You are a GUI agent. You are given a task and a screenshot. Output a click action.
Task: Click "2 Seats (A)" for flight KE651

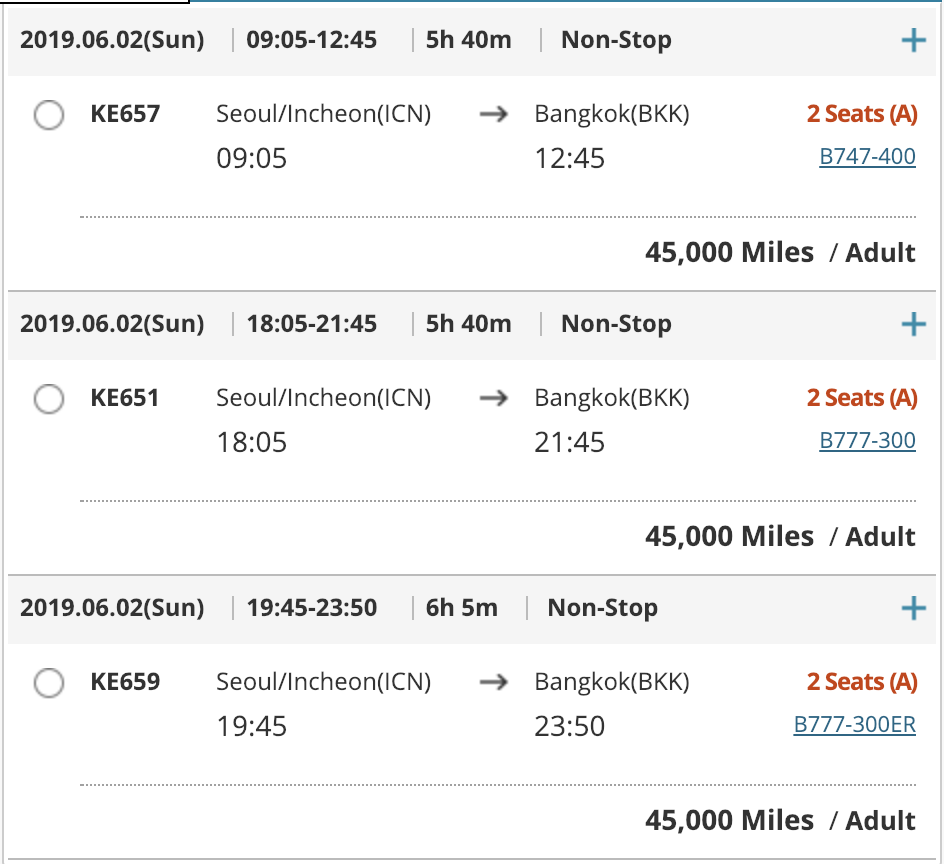tap(862, 398)
